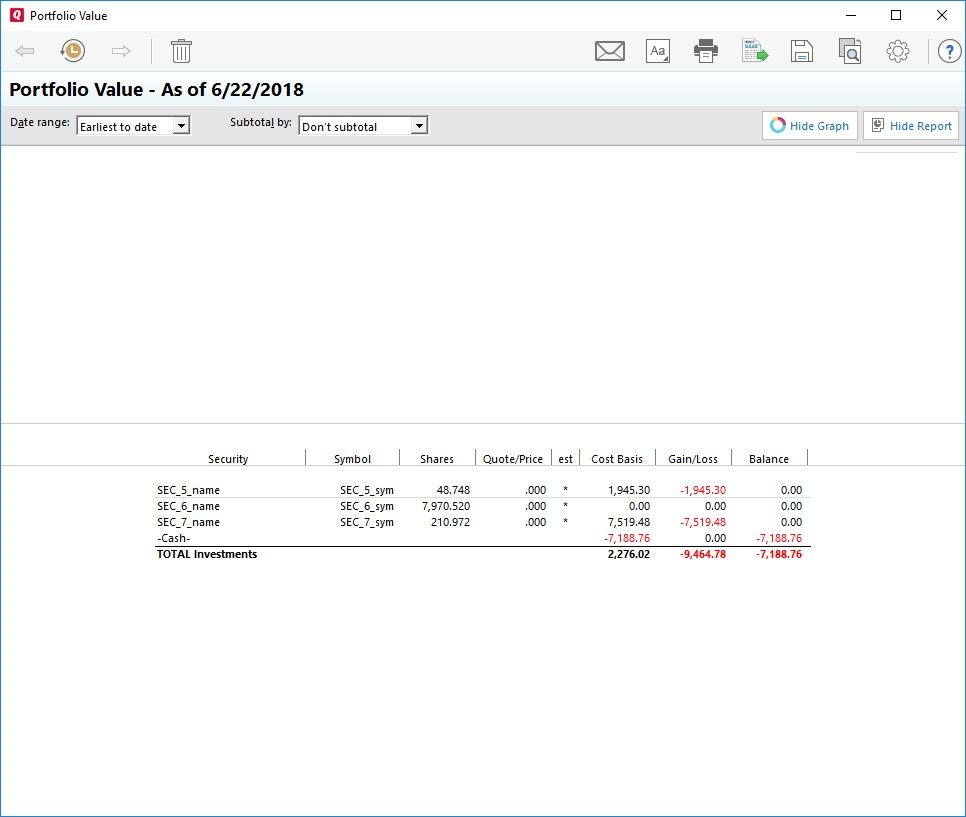Export report data icon

(x=754, y=51)
